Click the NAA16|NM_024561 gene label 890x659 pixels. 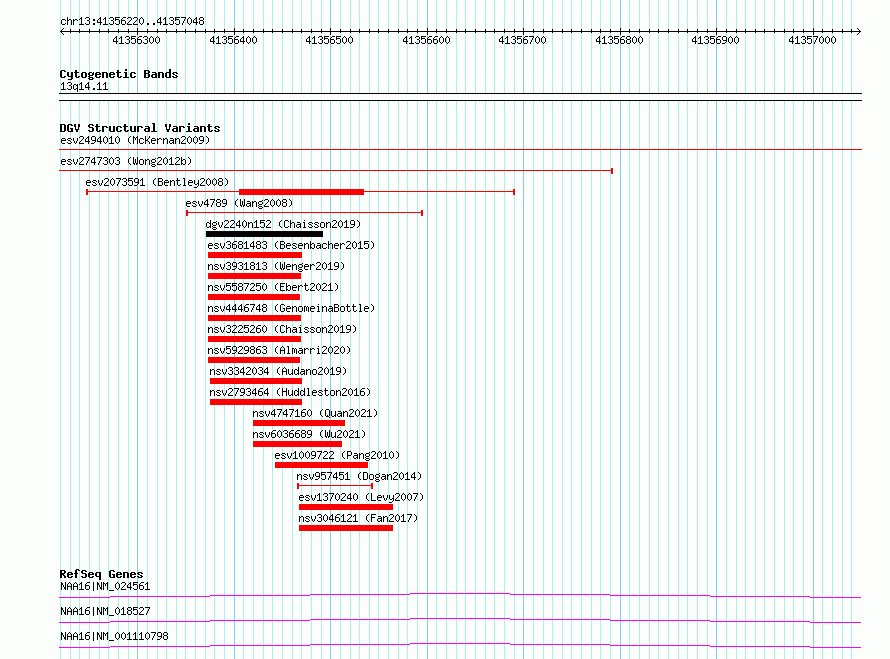[105, 586]
